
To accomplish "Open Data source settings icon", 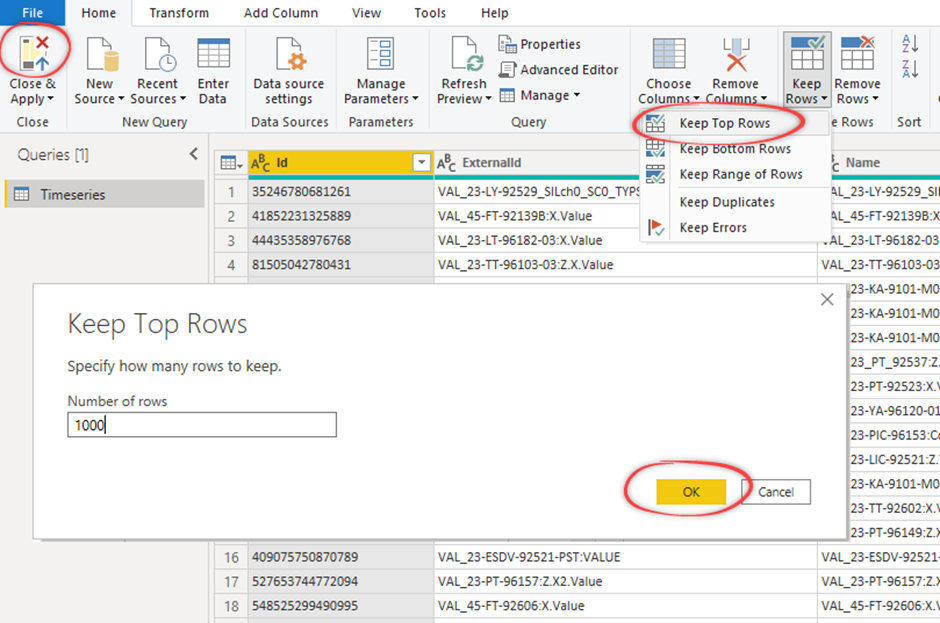I will 290,54.
